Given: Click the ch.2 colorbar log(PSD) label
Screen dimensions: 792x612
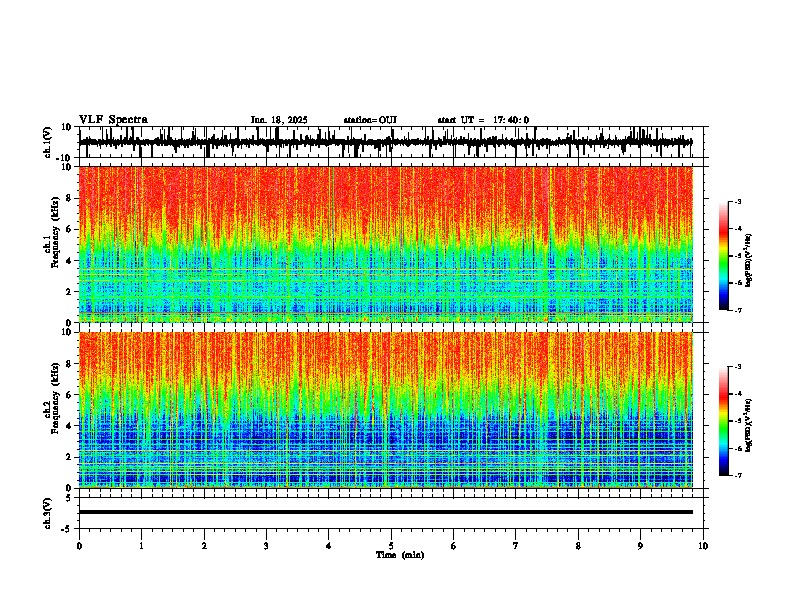Looking at the screenshot, I should click(x=749, y=425).
